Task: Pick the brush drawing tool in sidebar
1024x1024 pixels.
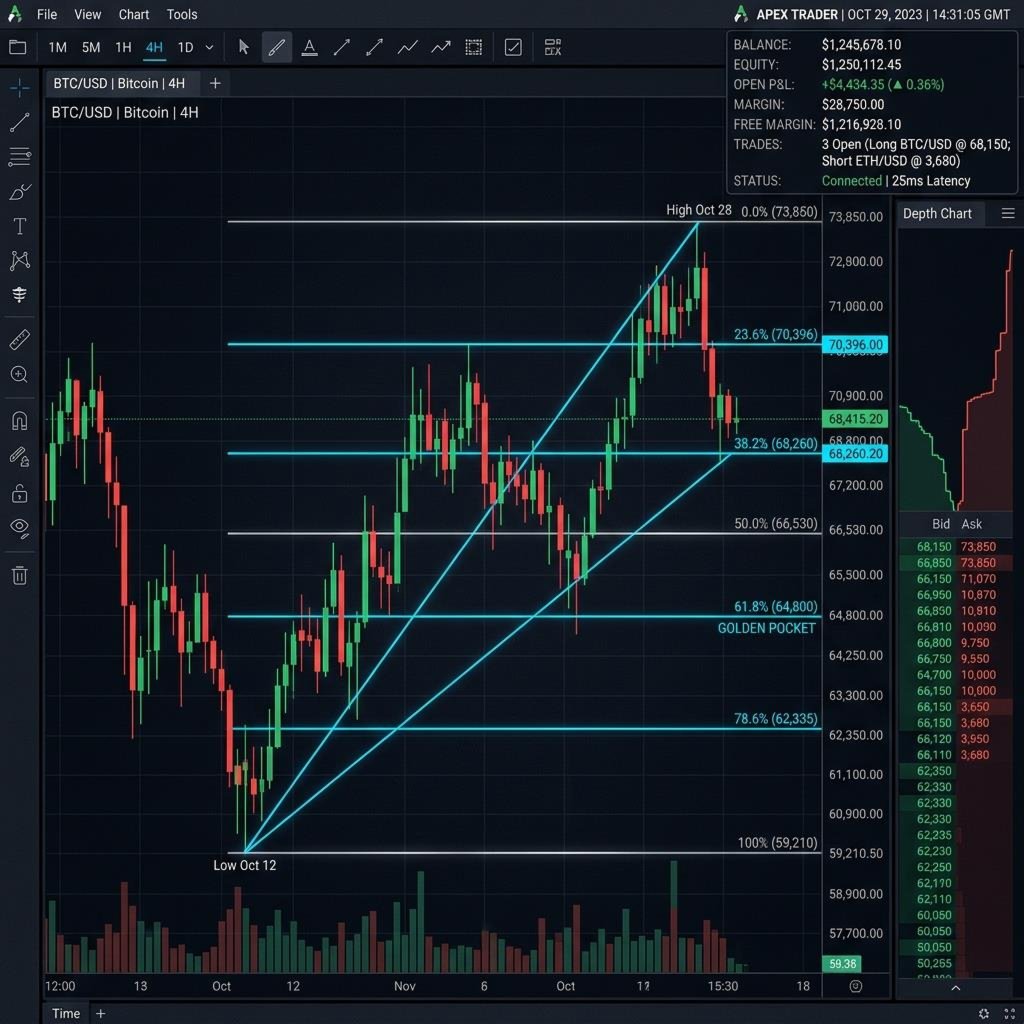Action: pyautogui.click(x=20, y=191)
